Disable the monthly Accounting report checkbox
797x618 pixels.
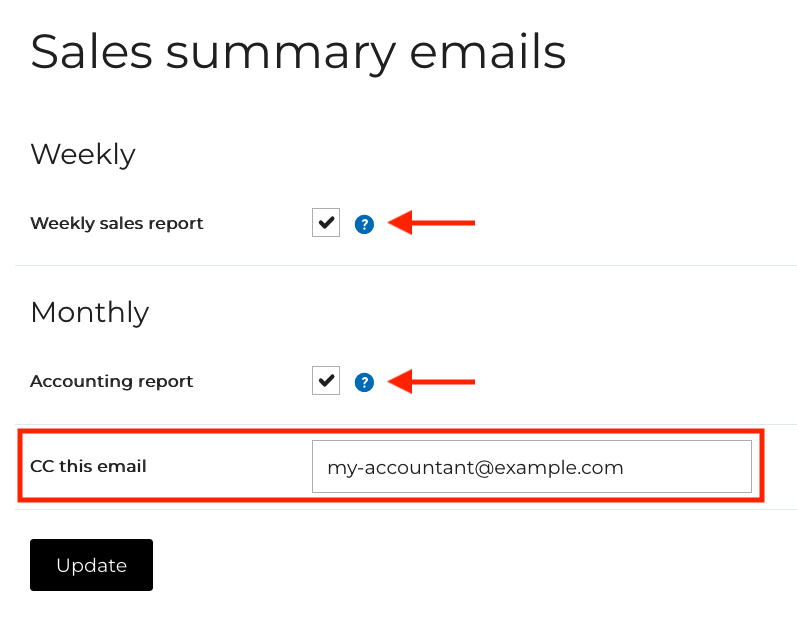[326, 381]
